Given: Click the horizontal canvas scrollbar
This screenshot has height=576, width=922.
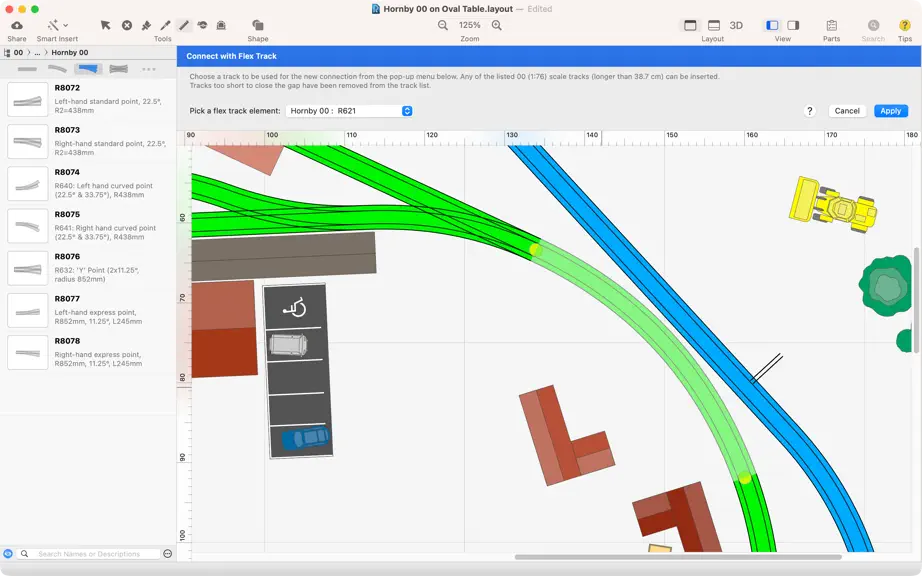Looking at the screenshot, I should pos(678,557).
